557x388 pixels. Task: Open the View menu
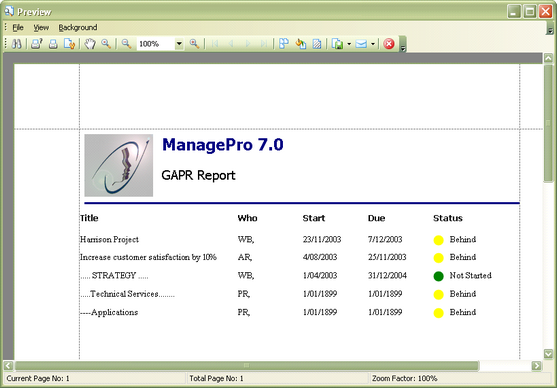point(41,27)
